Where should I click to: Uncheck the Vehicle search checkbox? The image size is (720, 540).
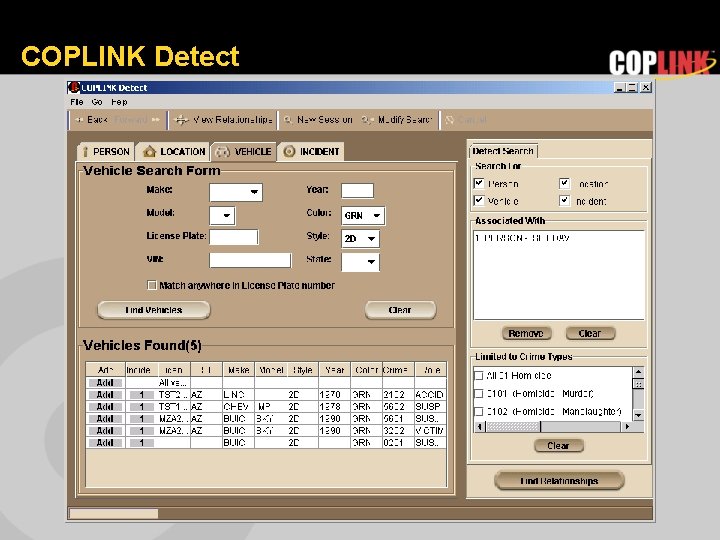click(x=479, y=201)
